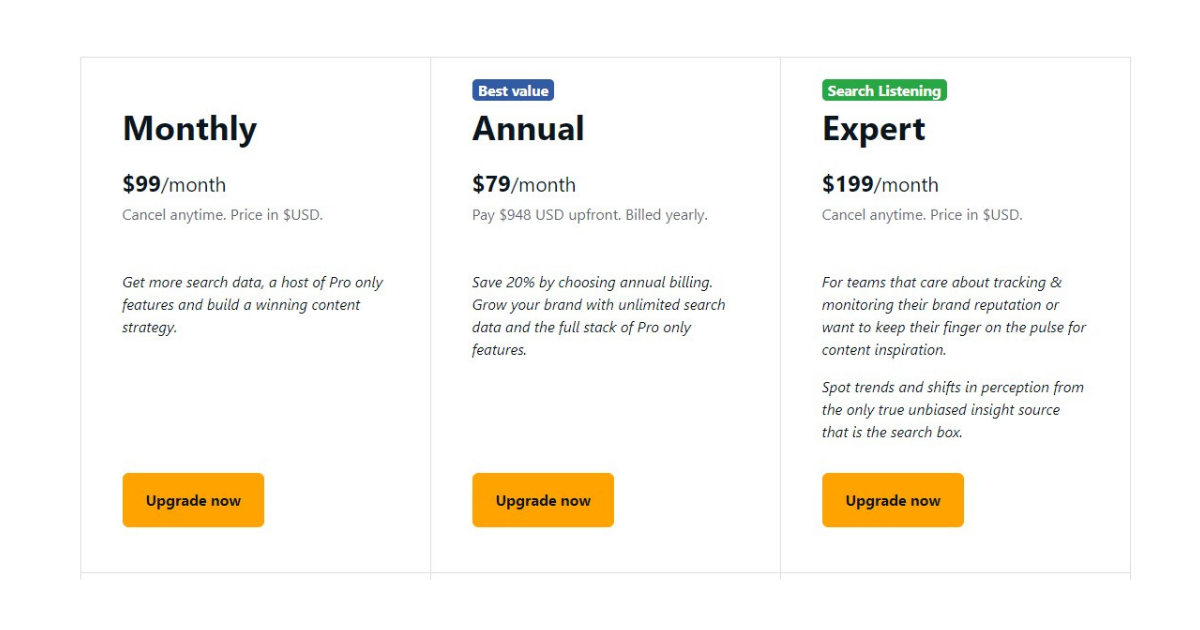Click the Get more search data description
Image resolution: width=1200 pixels, height=630 pixels.
click(x=252, y=305)
